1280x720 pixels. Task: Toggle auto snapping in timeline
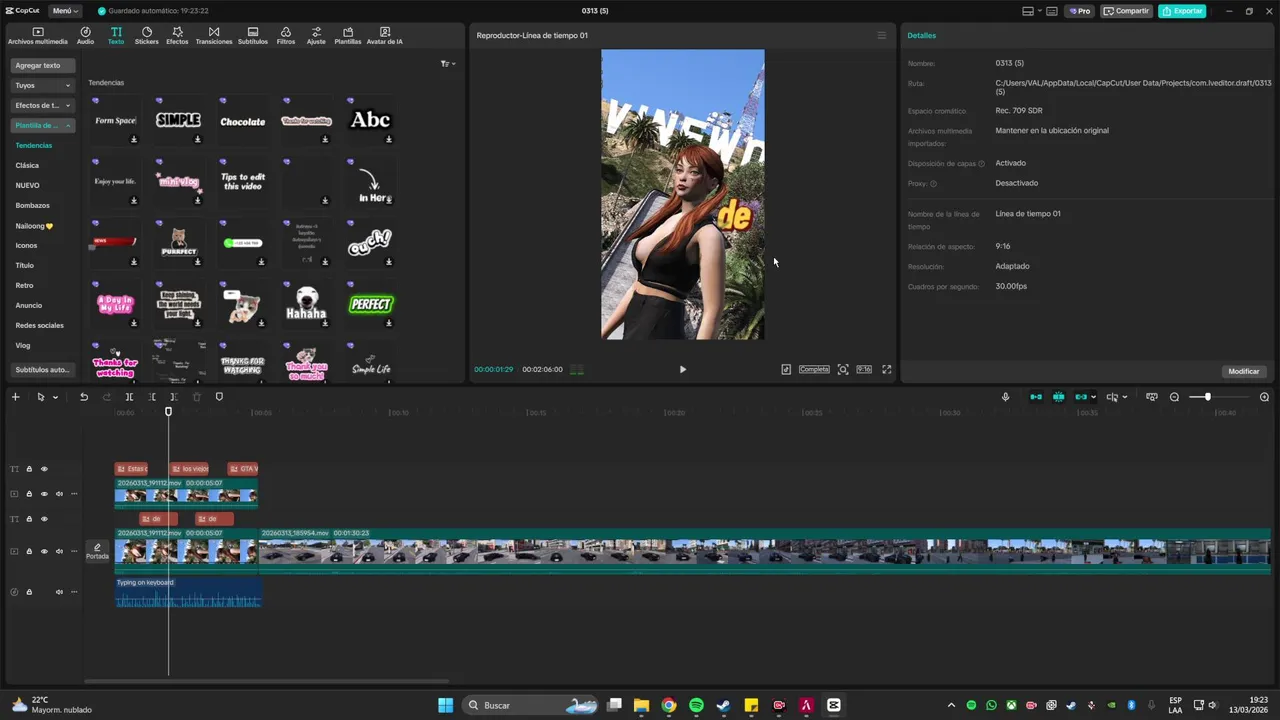1058,397
